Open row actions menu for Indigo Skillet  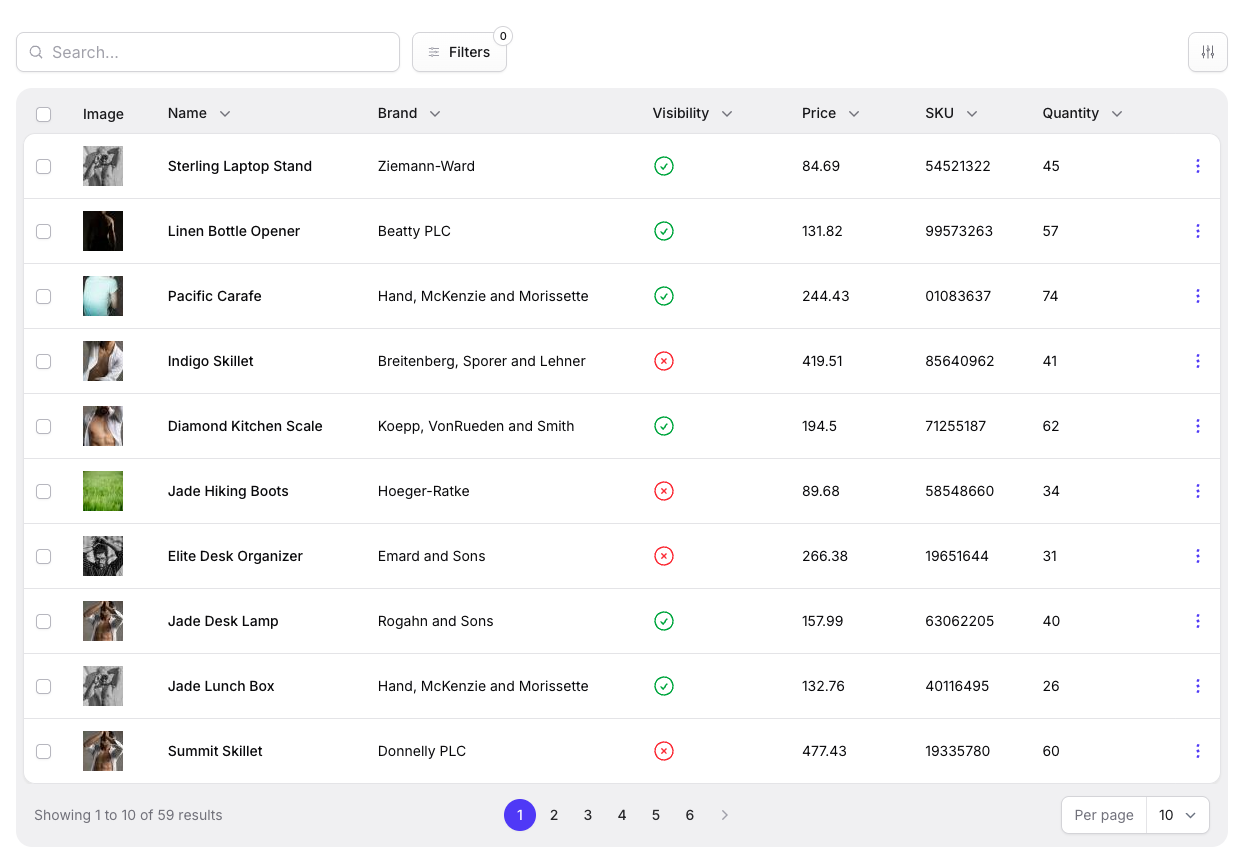pos(1197,361)
